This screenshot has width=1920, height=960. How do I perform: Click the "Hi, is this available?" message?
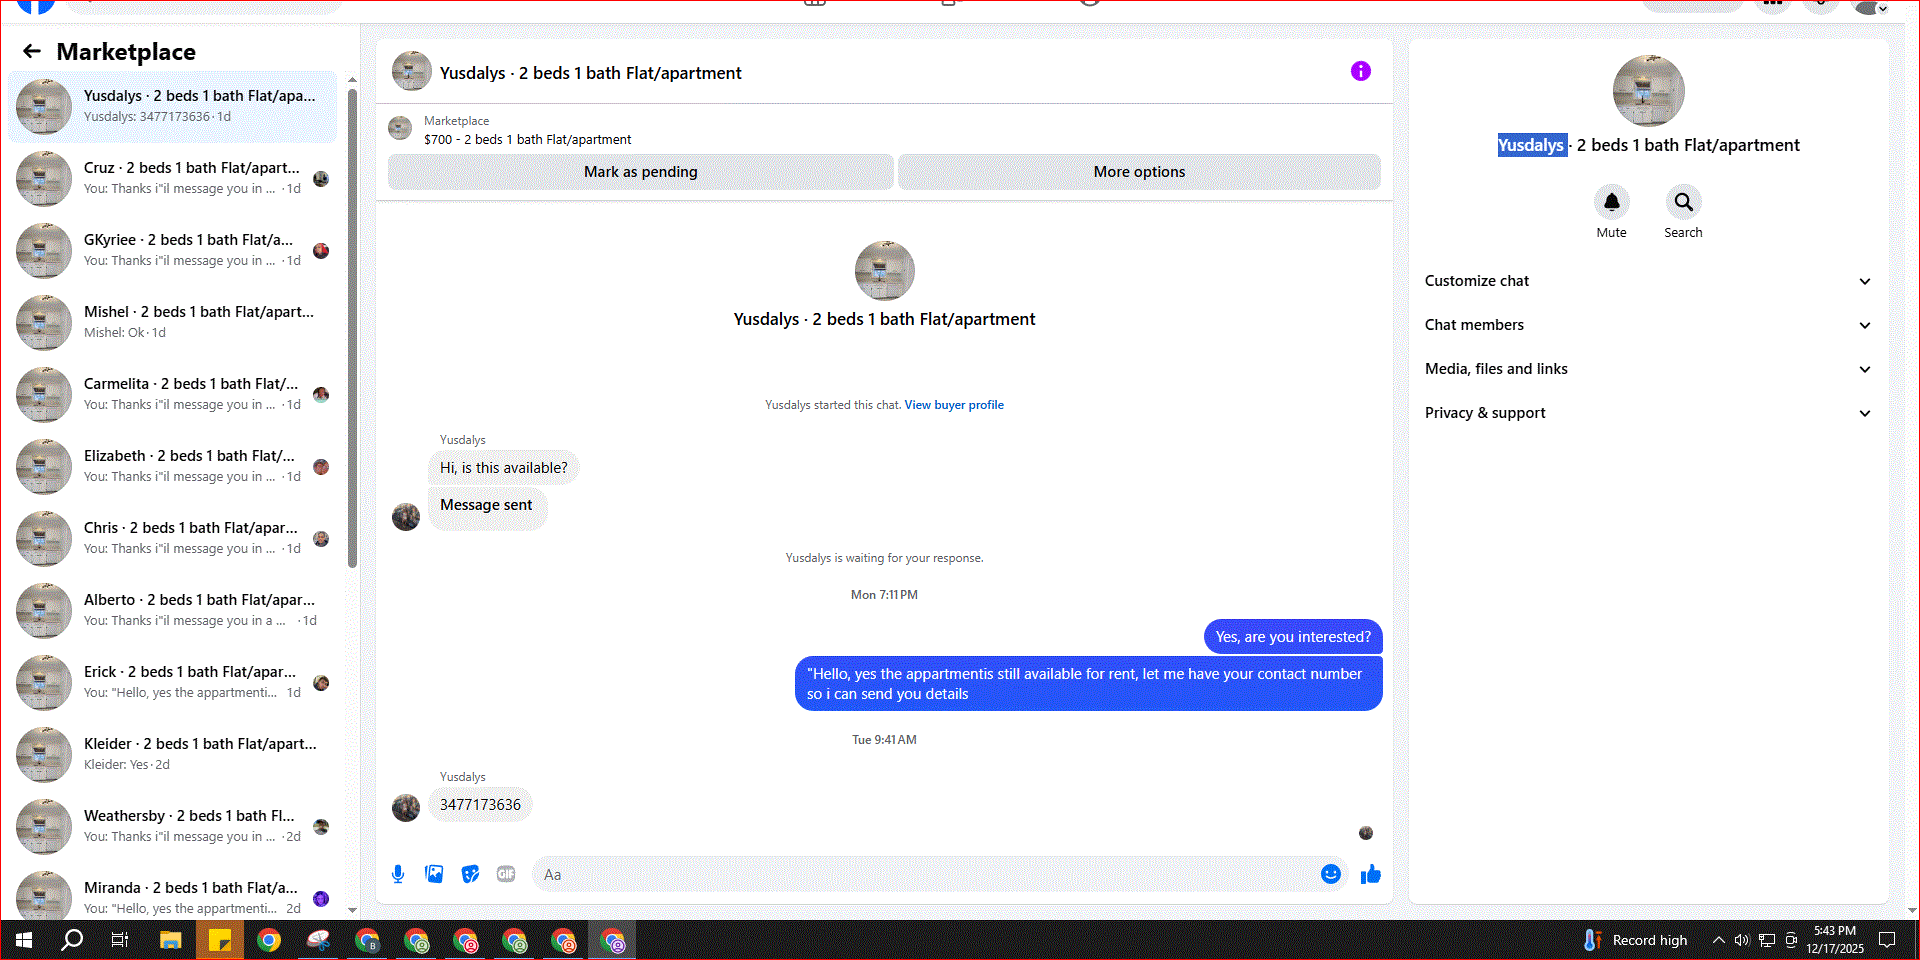pos(503,468)
